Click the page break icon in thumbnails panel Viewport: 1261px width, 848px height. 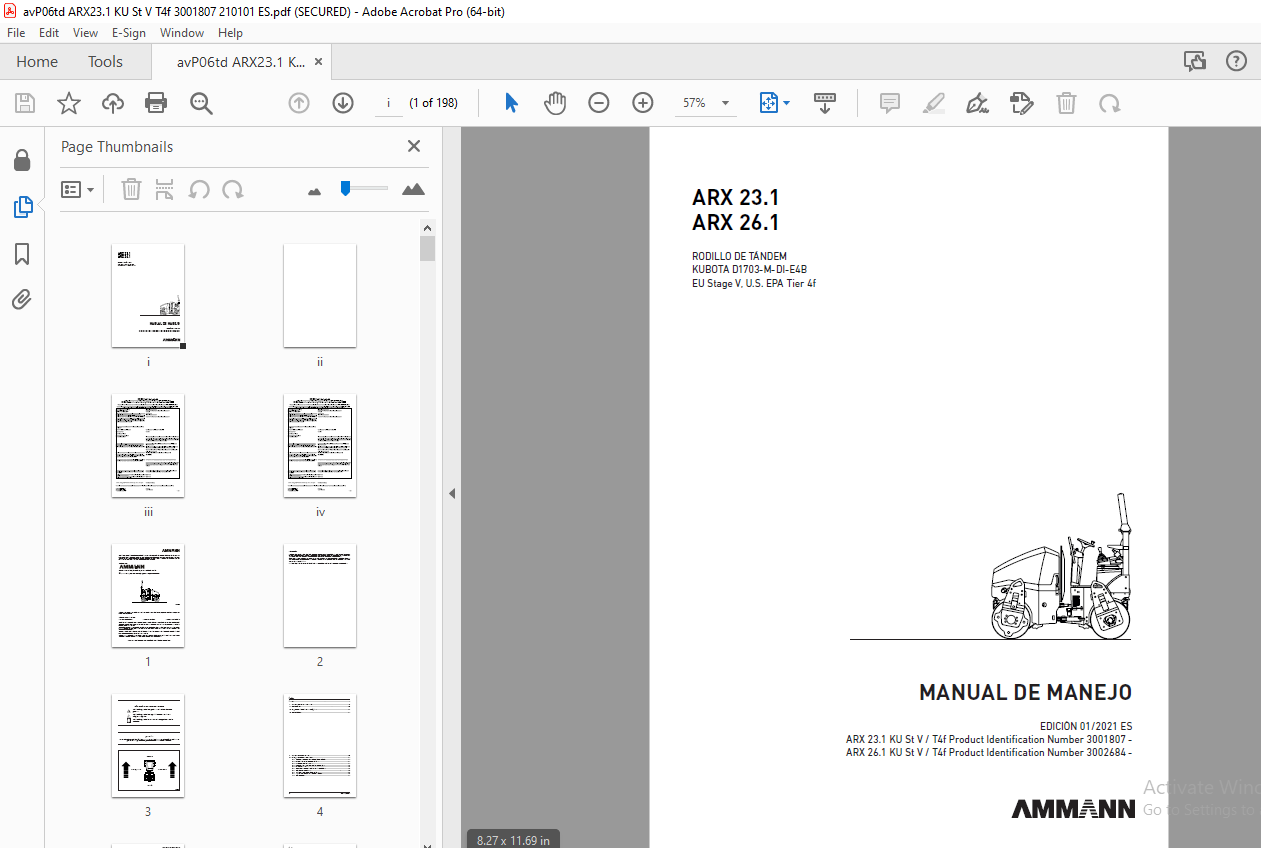165,189
